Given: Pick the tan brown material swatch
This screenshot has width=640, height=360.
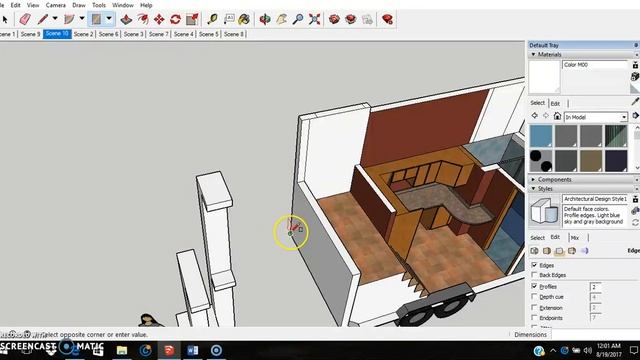Looking at the screenshot, I should 591,161.
